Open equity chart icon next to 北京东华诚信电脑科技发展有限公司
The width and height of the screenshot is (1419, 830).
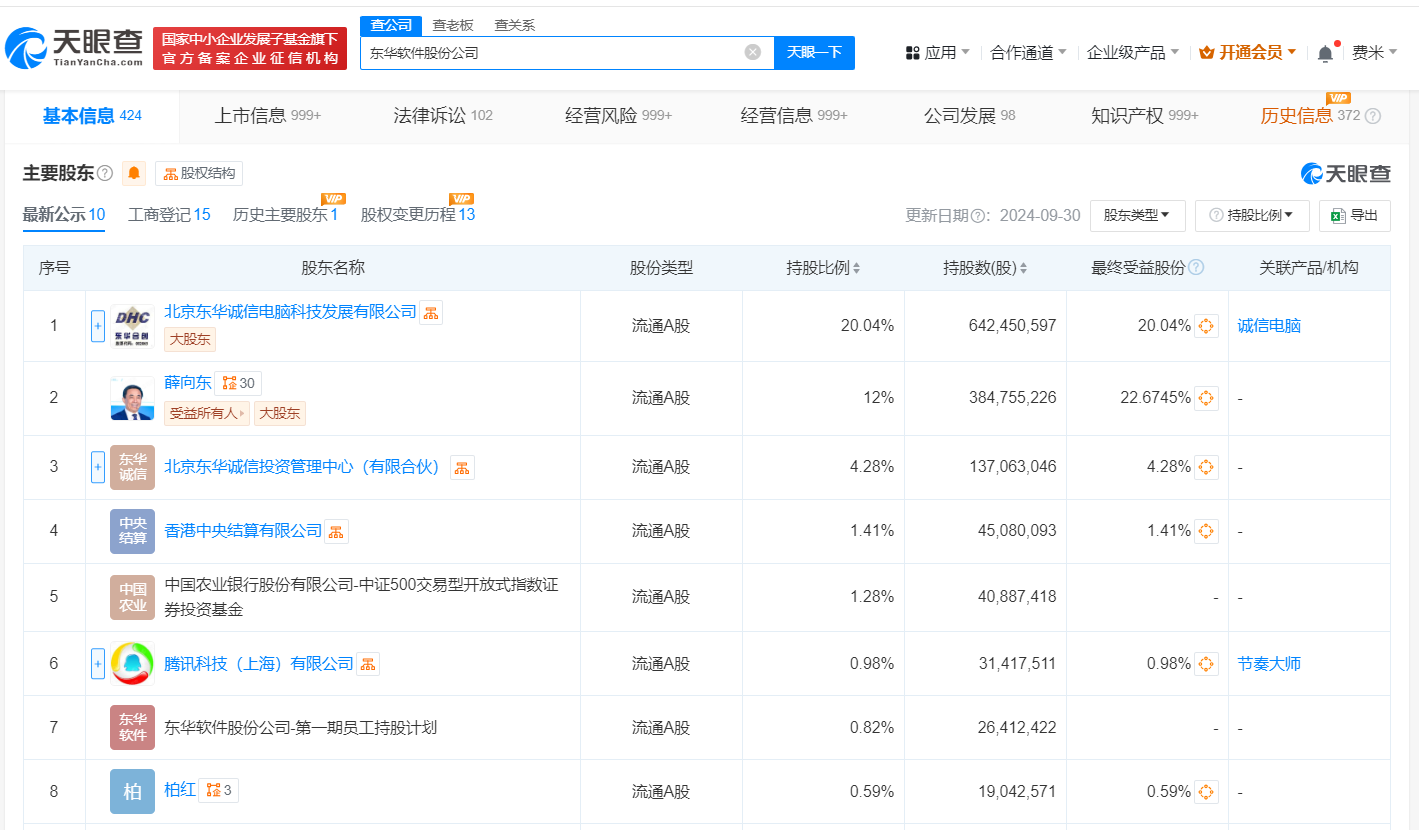(431, 313)
